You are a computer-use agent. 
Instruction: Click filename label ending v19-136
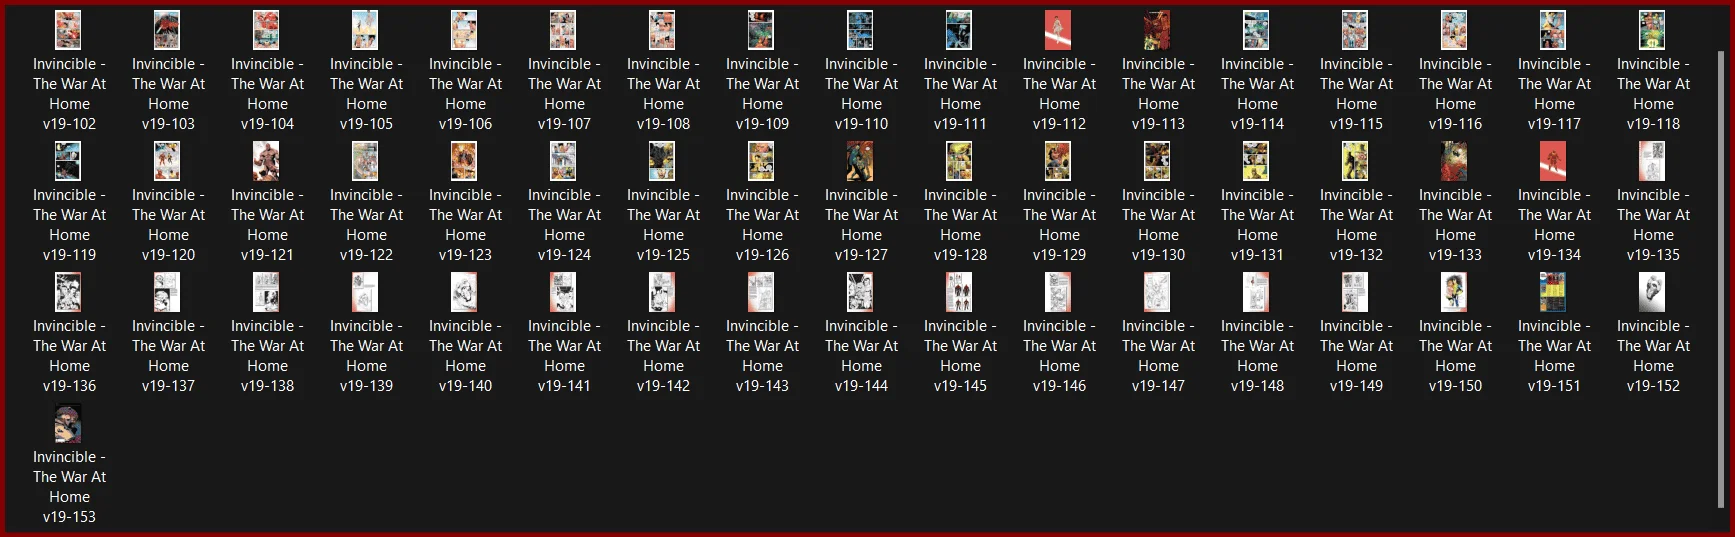[x=69, y=356]
